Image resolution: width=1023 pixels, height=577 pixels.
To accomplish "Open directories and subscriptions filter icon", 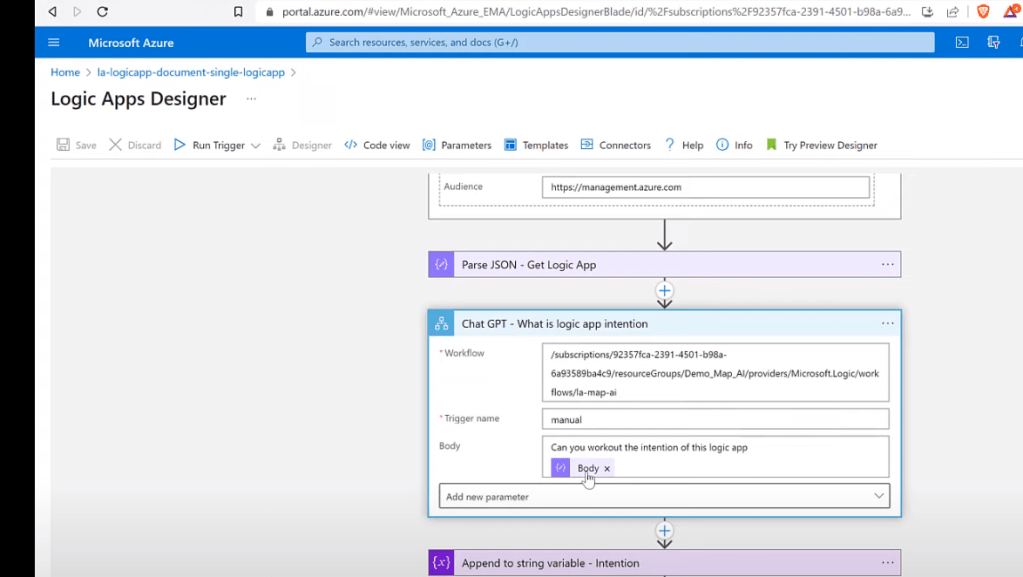I will click(x=994, y=42).
